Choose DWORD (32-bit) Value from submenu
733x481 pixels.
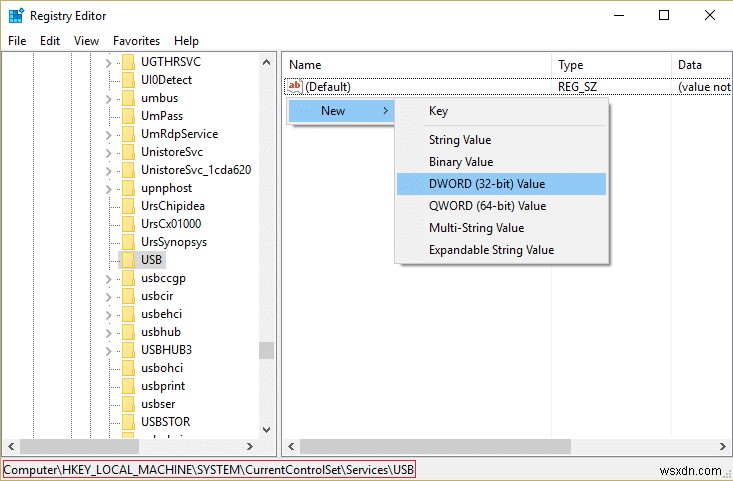click(501, 184)
